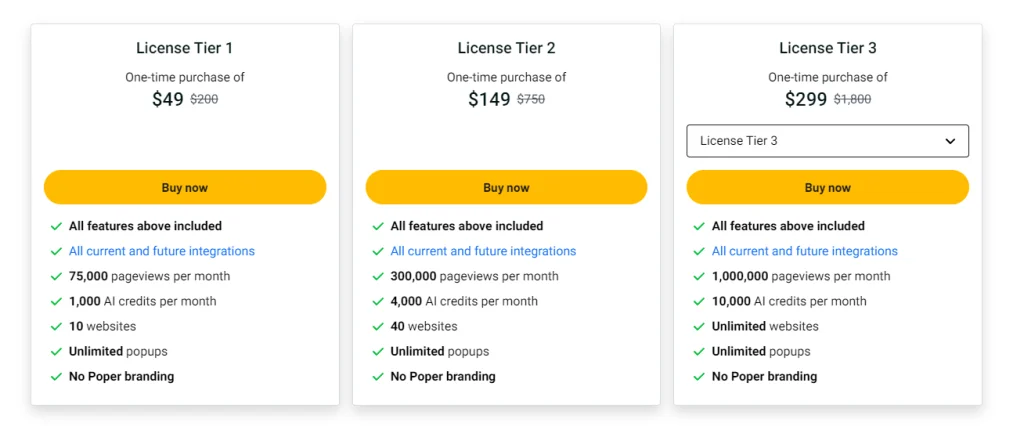Click Buy now for License Tier 1

185,188
